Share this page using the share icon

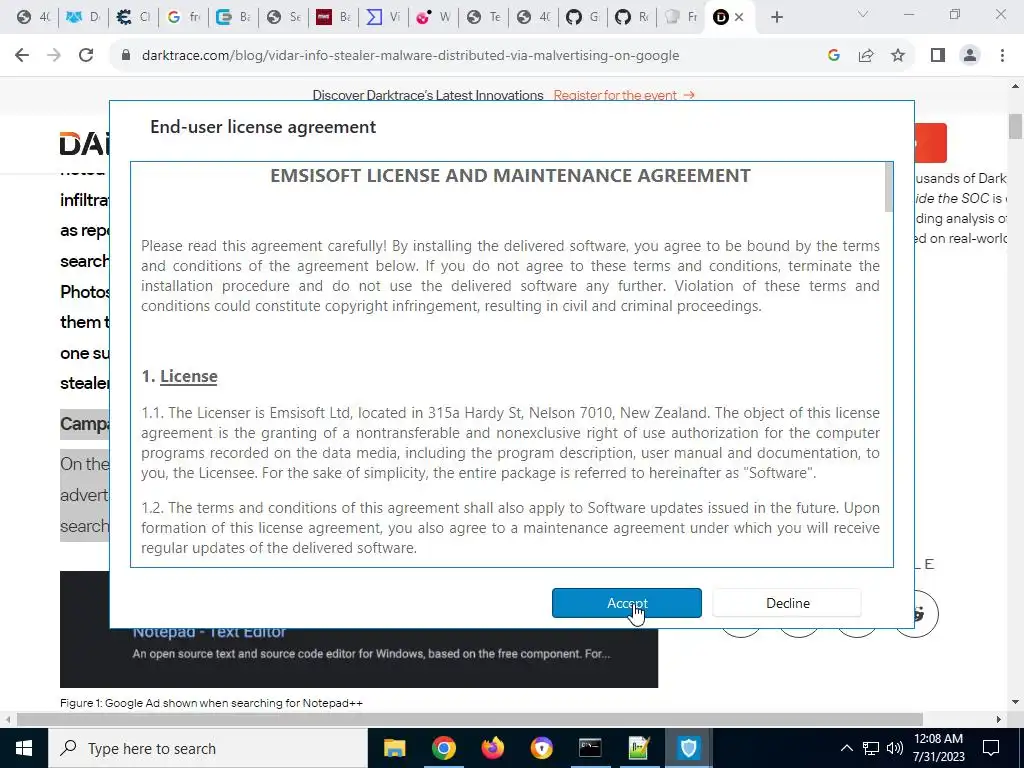[x=866, y=56]
